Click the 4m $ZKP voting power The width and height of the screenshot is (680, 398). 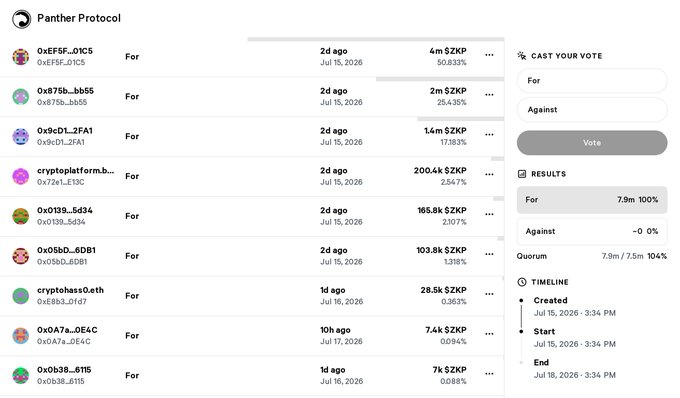[448, 51]
